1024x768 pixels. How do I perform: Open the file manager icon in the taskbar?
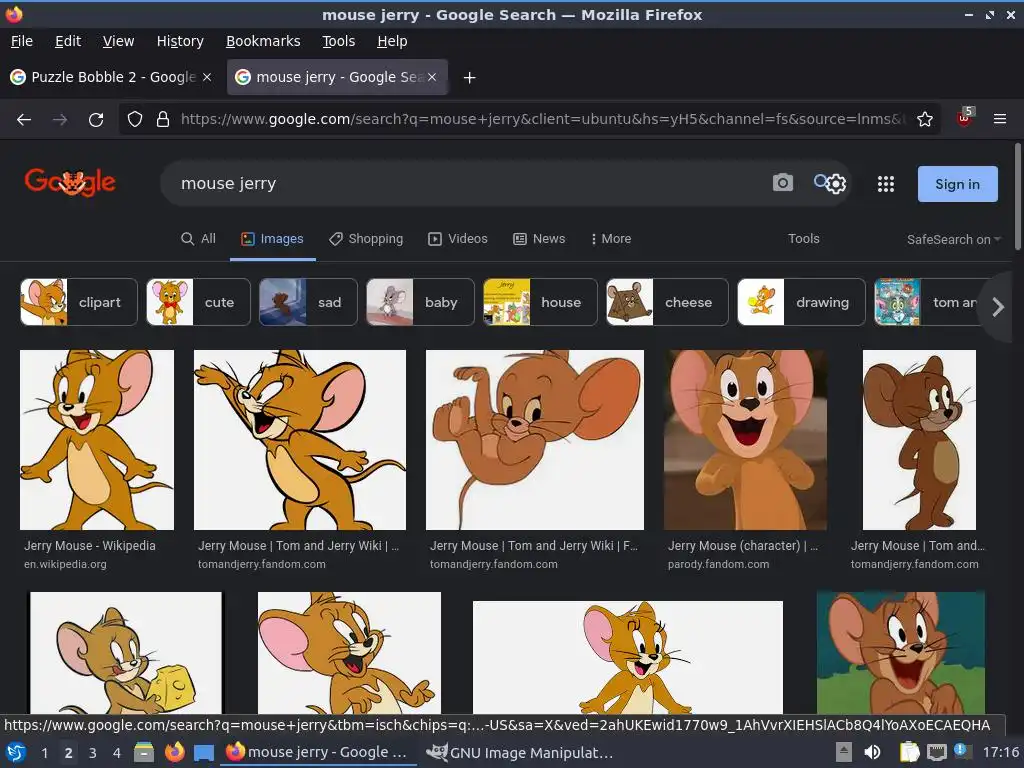point(144,752)
